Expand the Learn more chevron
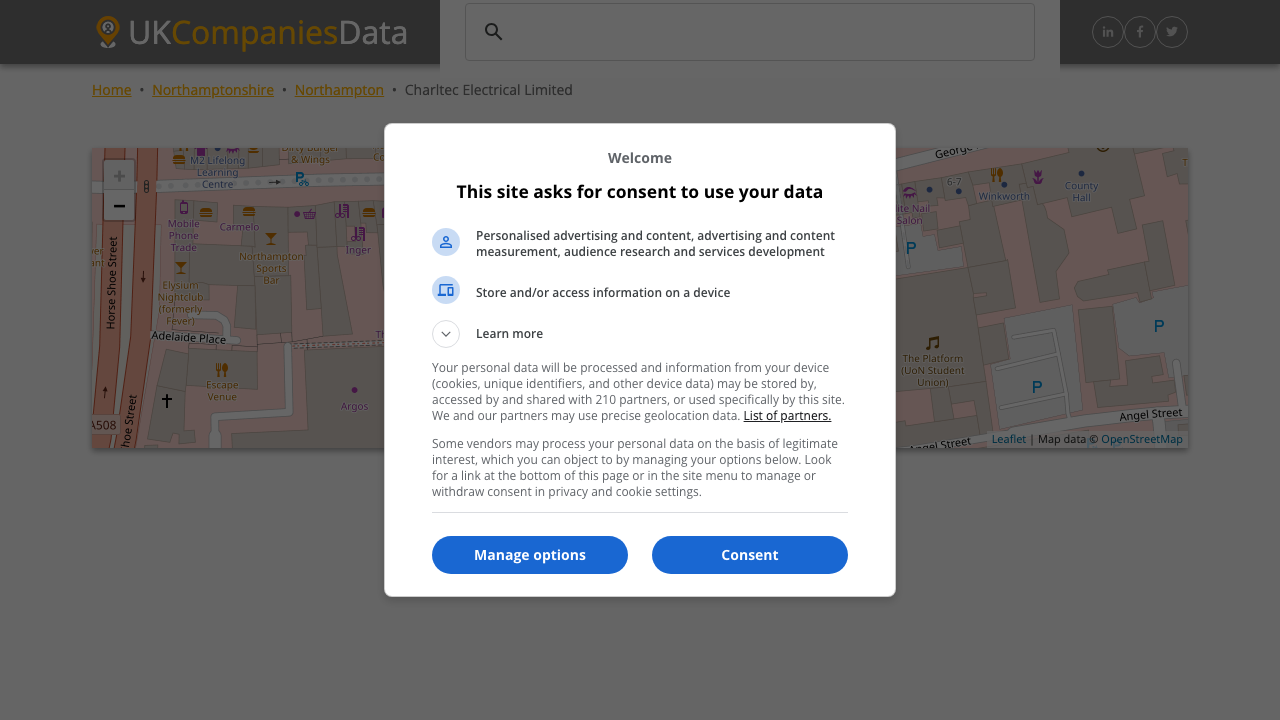1280x720 pixels. (x=446, y=334)
